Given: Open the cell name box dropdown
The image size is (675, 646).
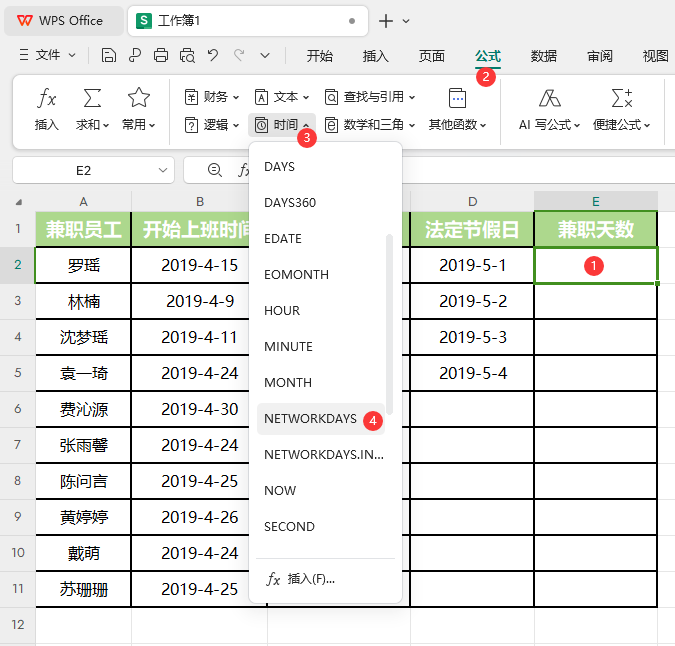Looking at the screenshot, I should (162, 171).
